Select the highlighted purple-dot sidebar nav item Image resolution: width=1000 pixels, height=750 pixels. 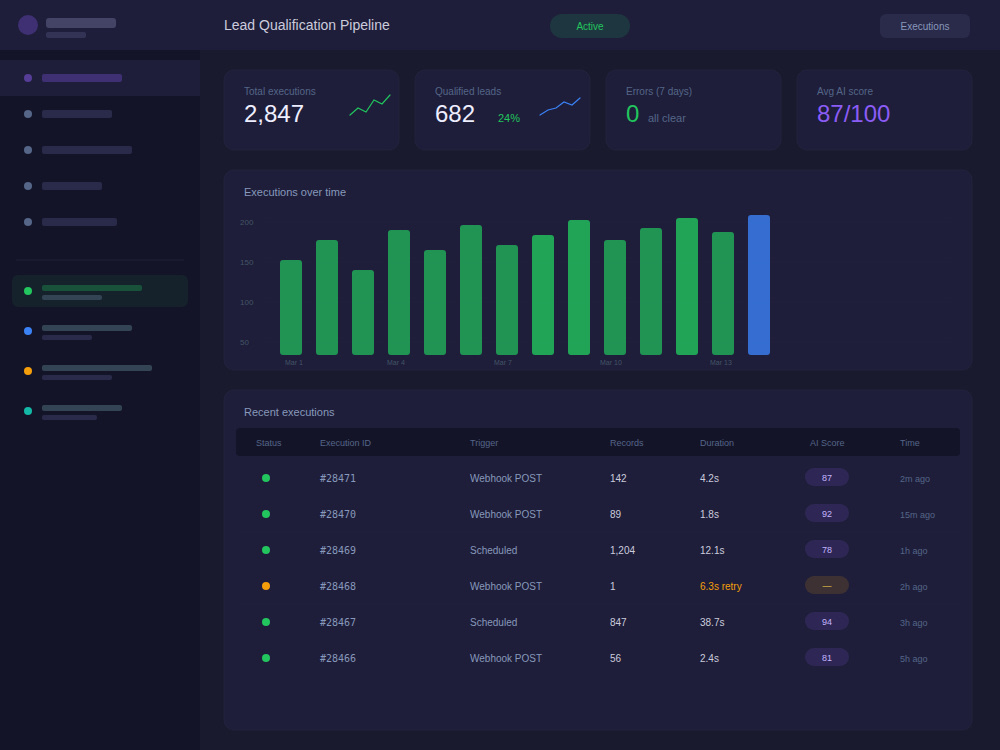click(100, 78)
